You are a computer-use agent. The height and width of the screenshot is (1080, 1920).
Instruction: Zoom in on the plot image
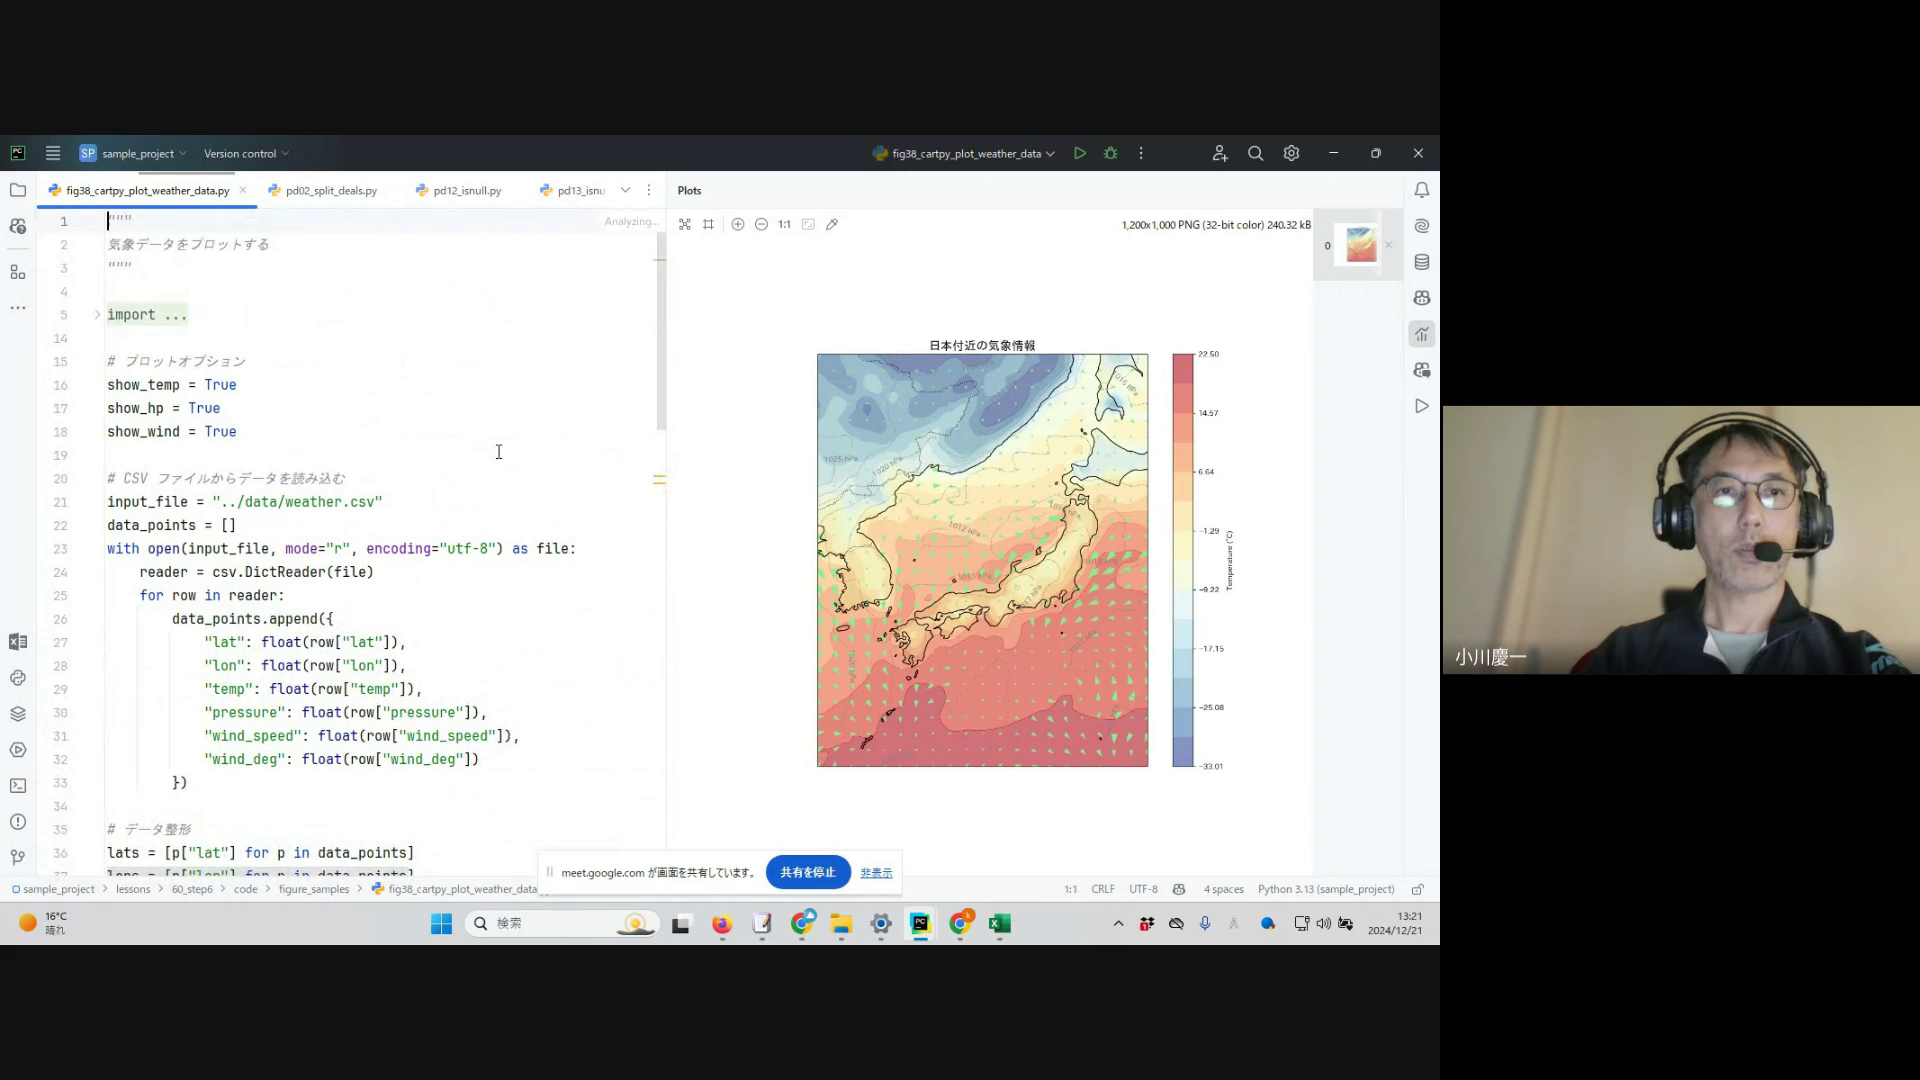pos(737,224)
